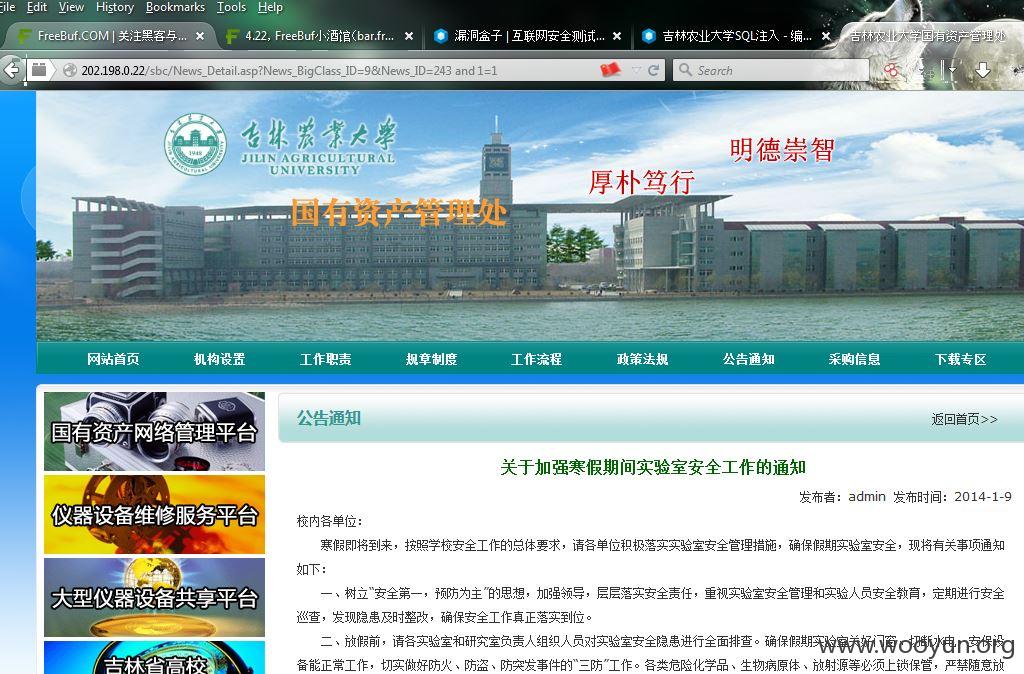This screenshot has width=1024, height=674.
Task: Open 政策法规 in the navigation bar
Action: 643,359
